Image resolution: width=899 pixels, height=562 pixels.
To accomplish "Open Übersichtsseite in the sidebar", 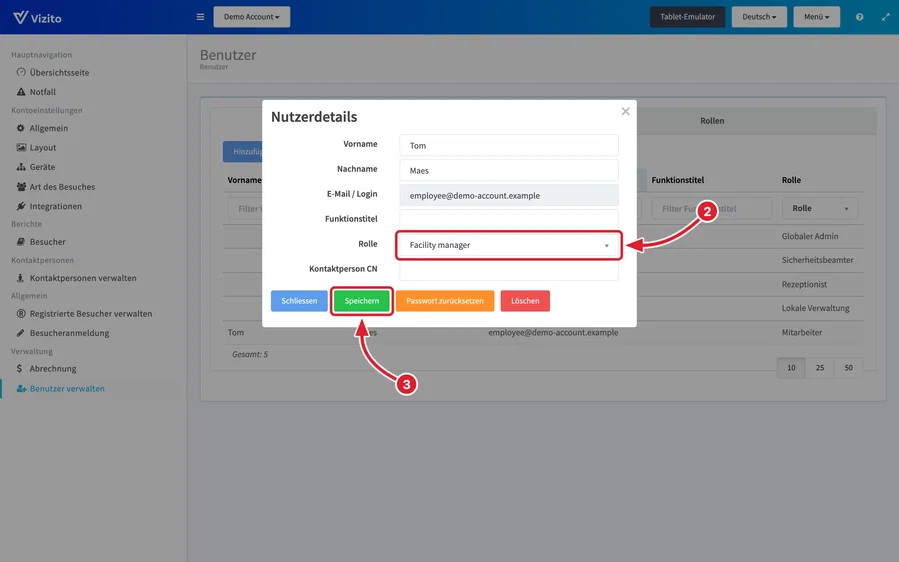I will coord(59,72).
